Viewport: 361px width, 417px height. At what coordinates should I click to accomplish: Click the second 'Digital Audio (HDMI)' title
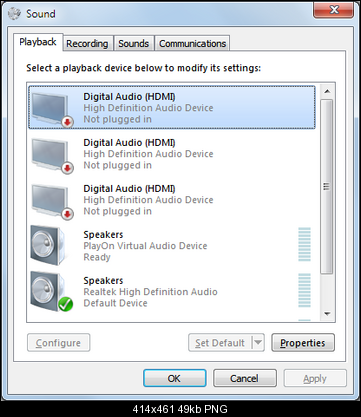129,143
